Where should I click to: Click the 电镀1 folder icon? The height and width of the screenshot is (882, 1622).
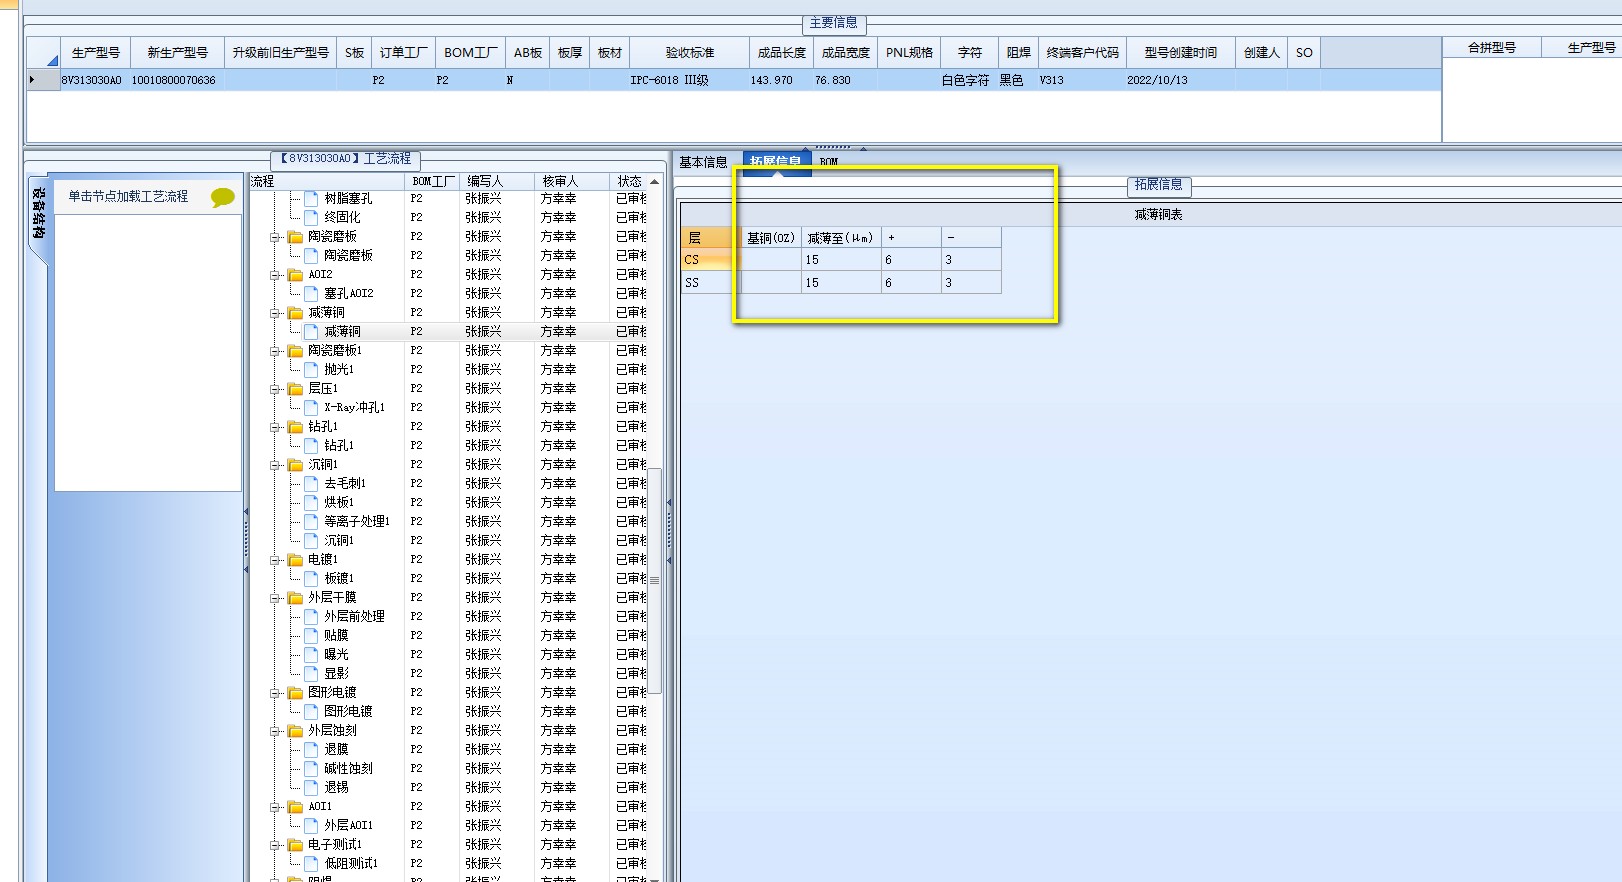click(295, 560)
